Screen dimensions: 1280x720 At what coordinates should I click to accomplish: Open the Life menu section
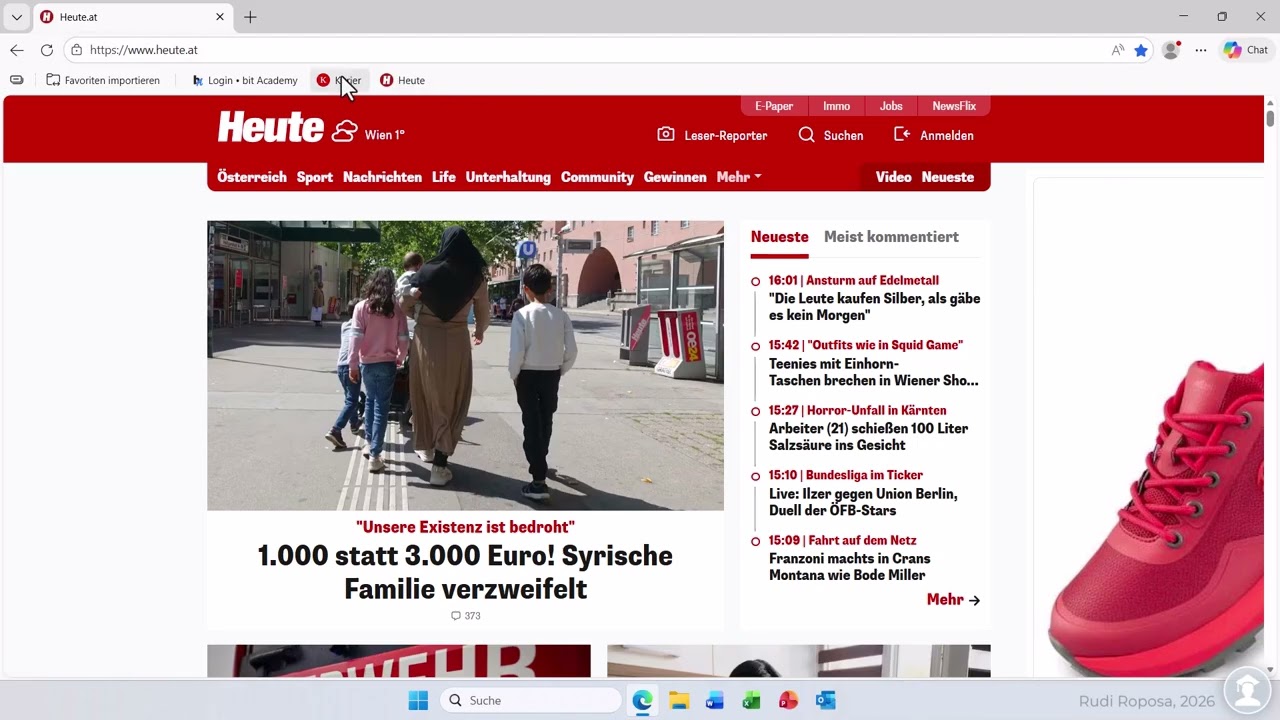point(444,177)
